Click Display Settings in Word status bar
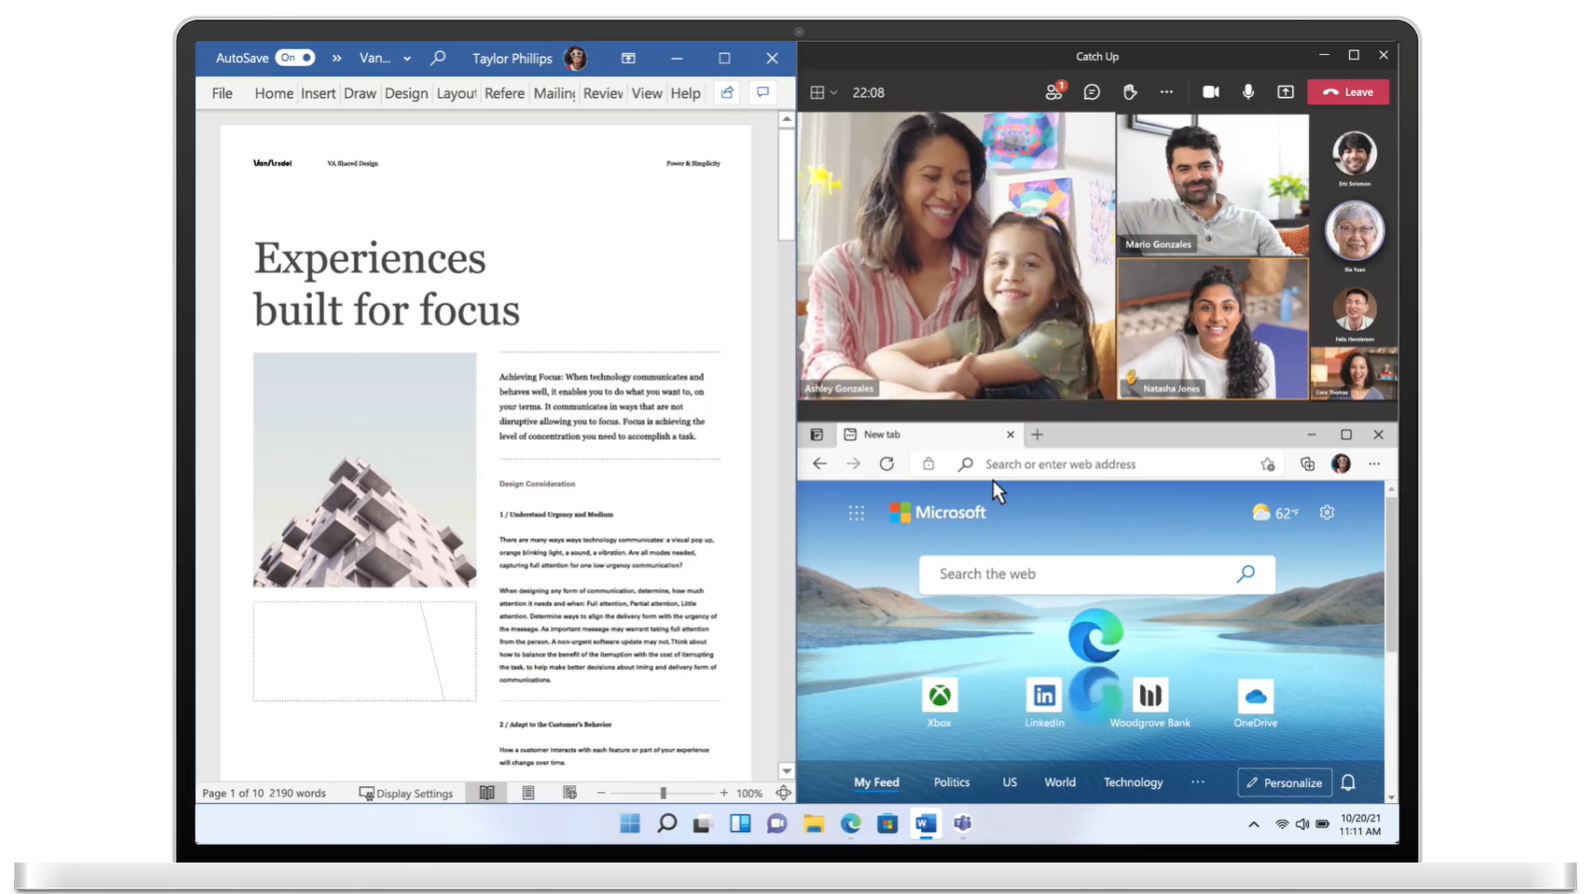1589x894 pixels. (x=406, y=793)
